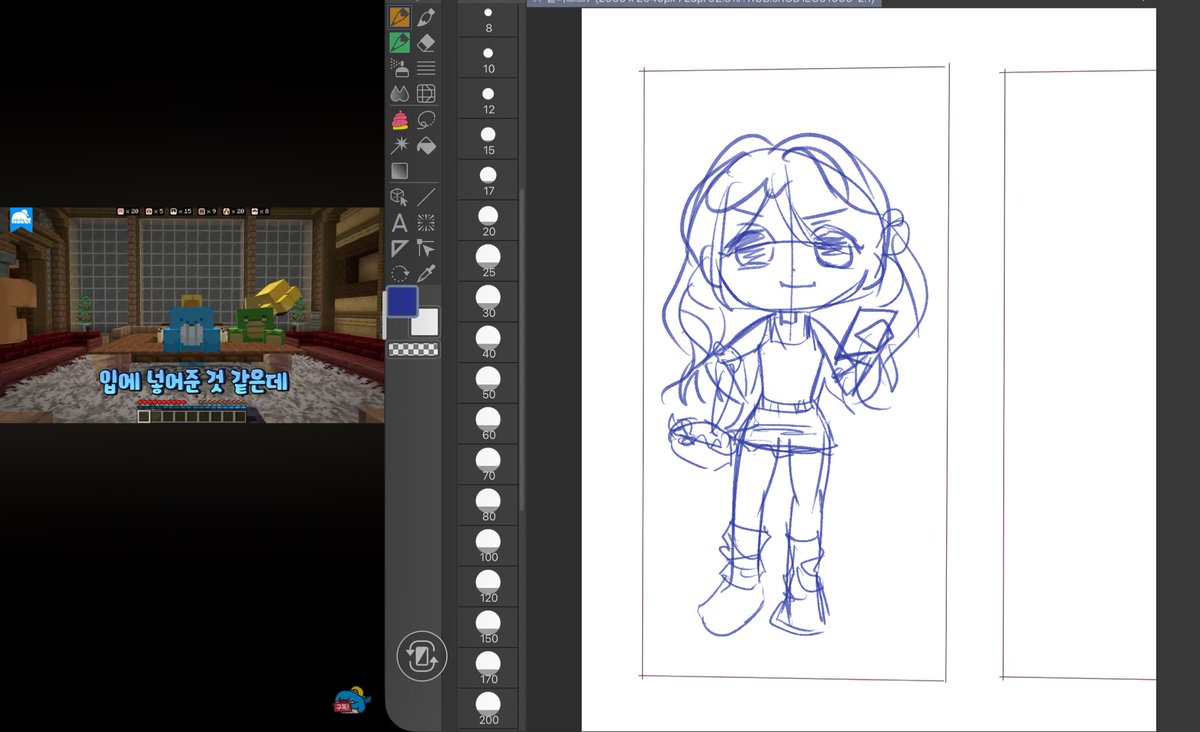
Task: Select the Frame border grid tool
Action: pos(426,94)
